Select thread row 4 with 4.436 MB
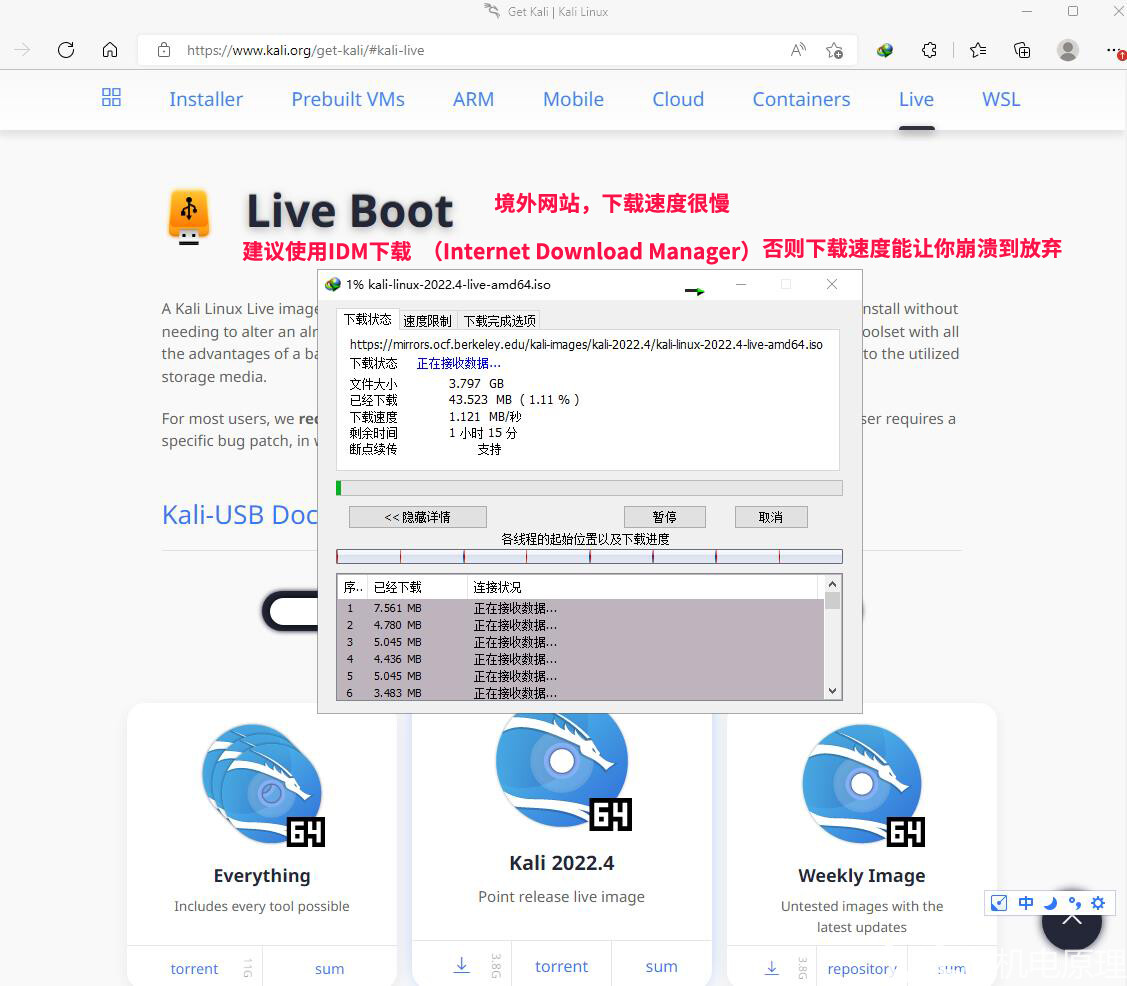Screen dimensions: 1127x986 (x=580, y=659)
